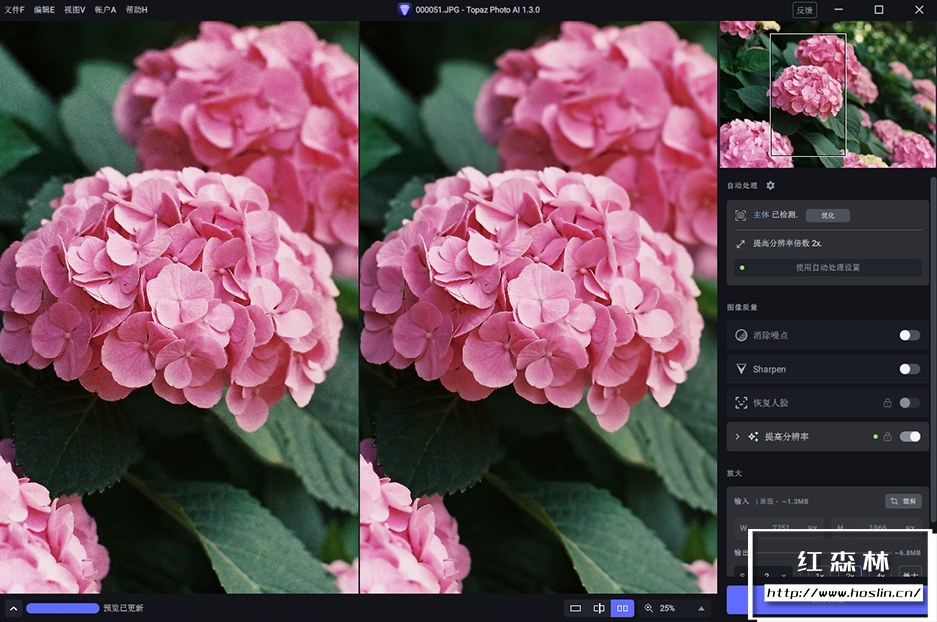Disable the 提高分辨率 toggle
This screenshot has height=622, width=937.
pyautogui.click(x=909, y=437)
